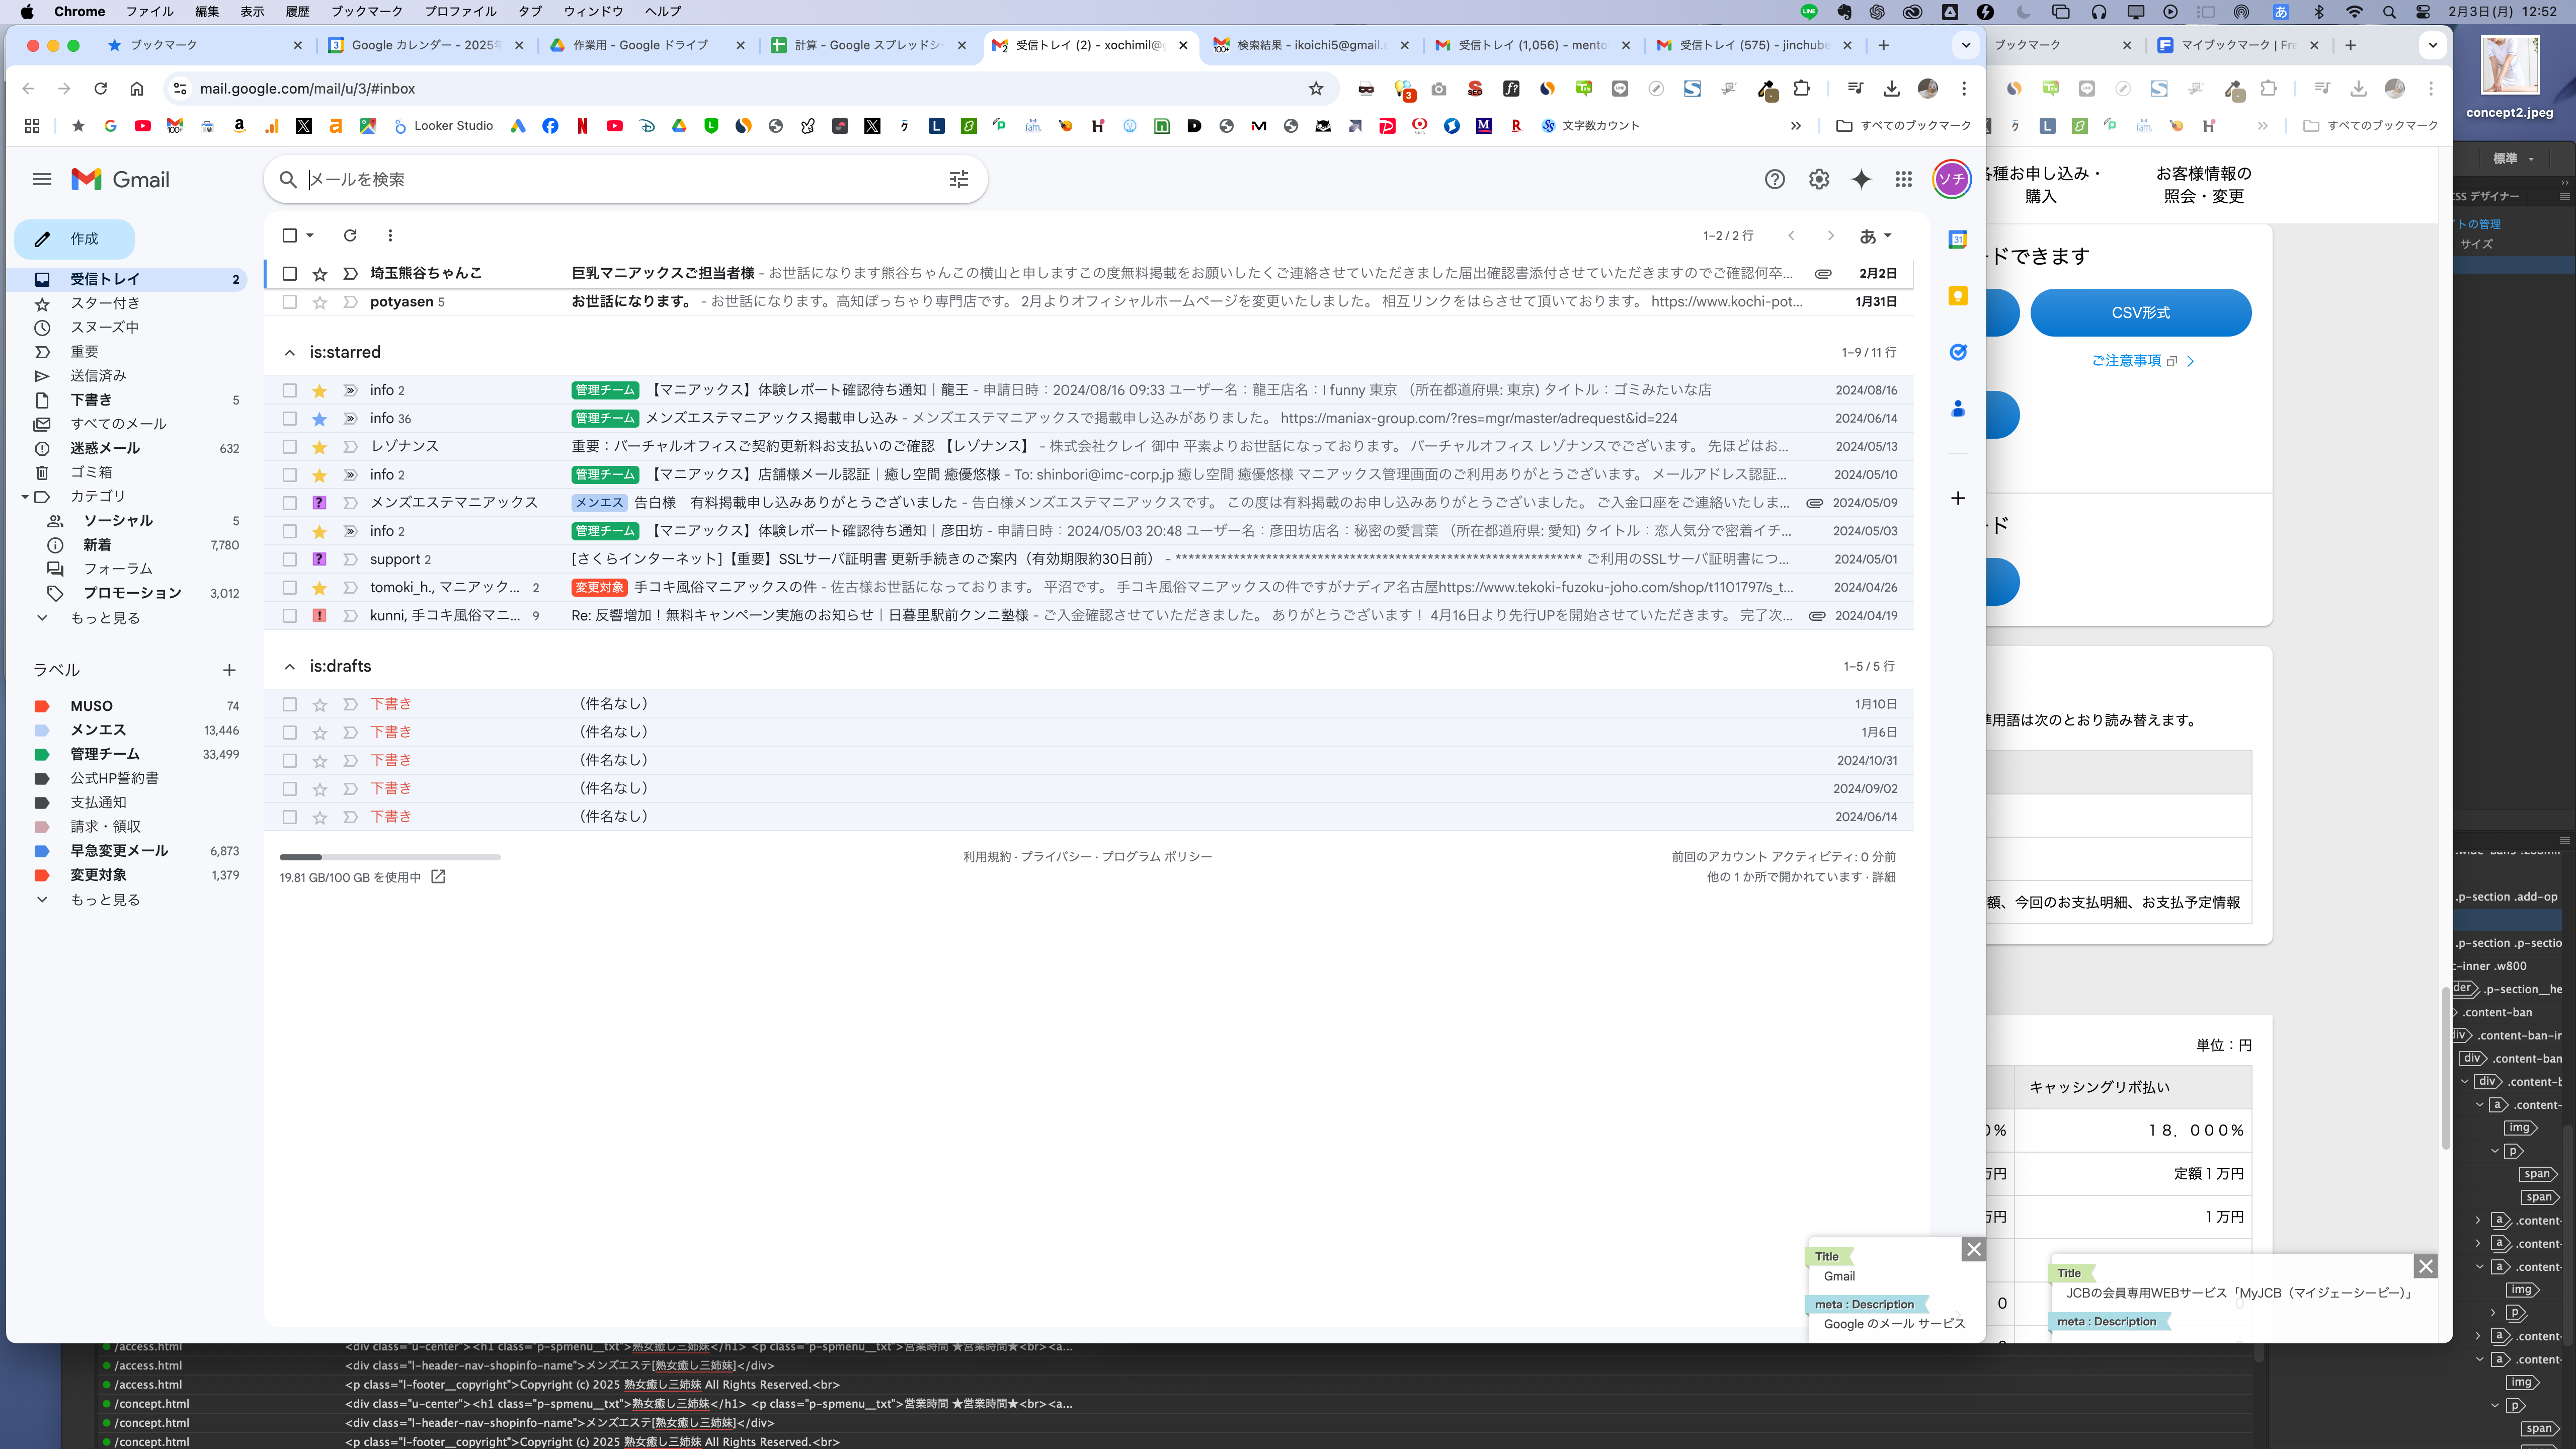This screenshot has width=2576, height=1449.
Task: Switch to 計算 Google スプレッドシート tab
Action: (869, 45)
